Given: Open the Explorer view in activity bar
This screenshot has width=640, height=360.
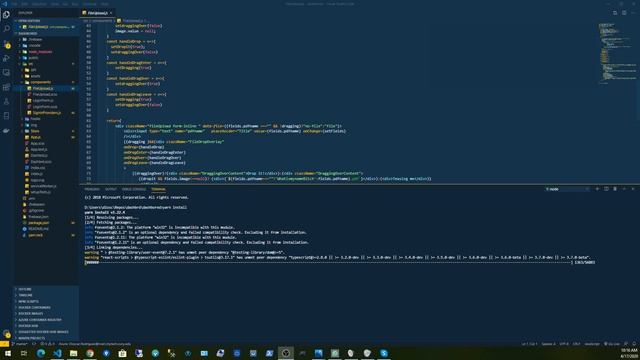Looking at the screenshot, I should [6, 15].
